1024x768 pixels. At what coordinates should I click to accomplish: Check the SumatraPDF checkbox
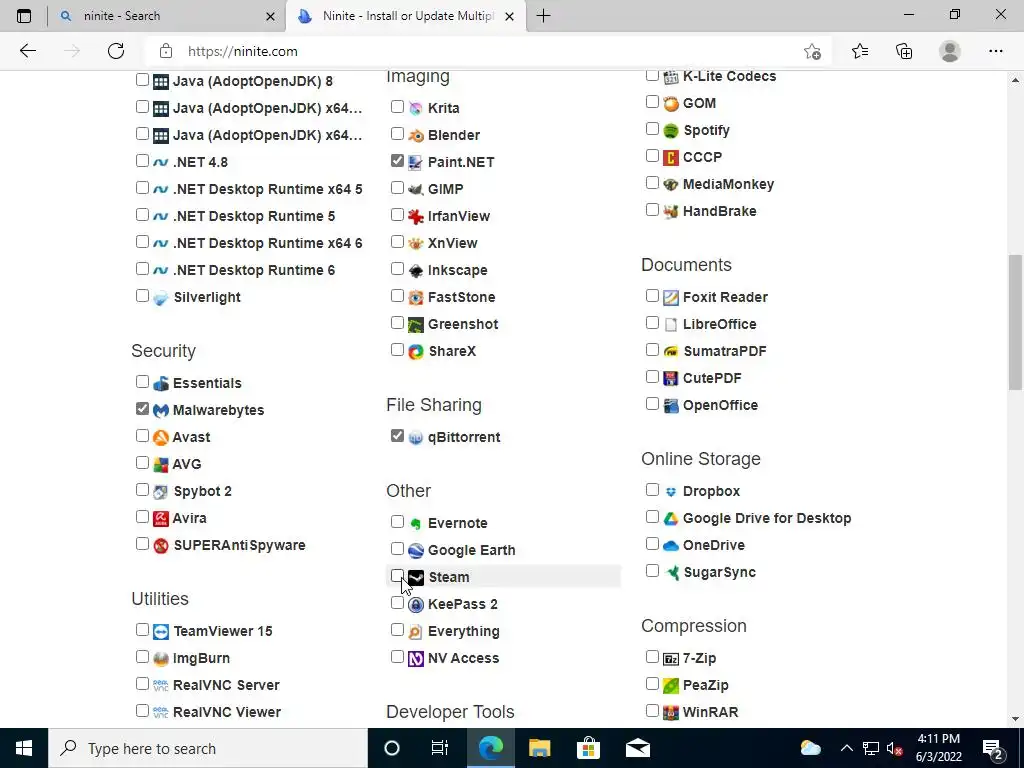point(652,349)
